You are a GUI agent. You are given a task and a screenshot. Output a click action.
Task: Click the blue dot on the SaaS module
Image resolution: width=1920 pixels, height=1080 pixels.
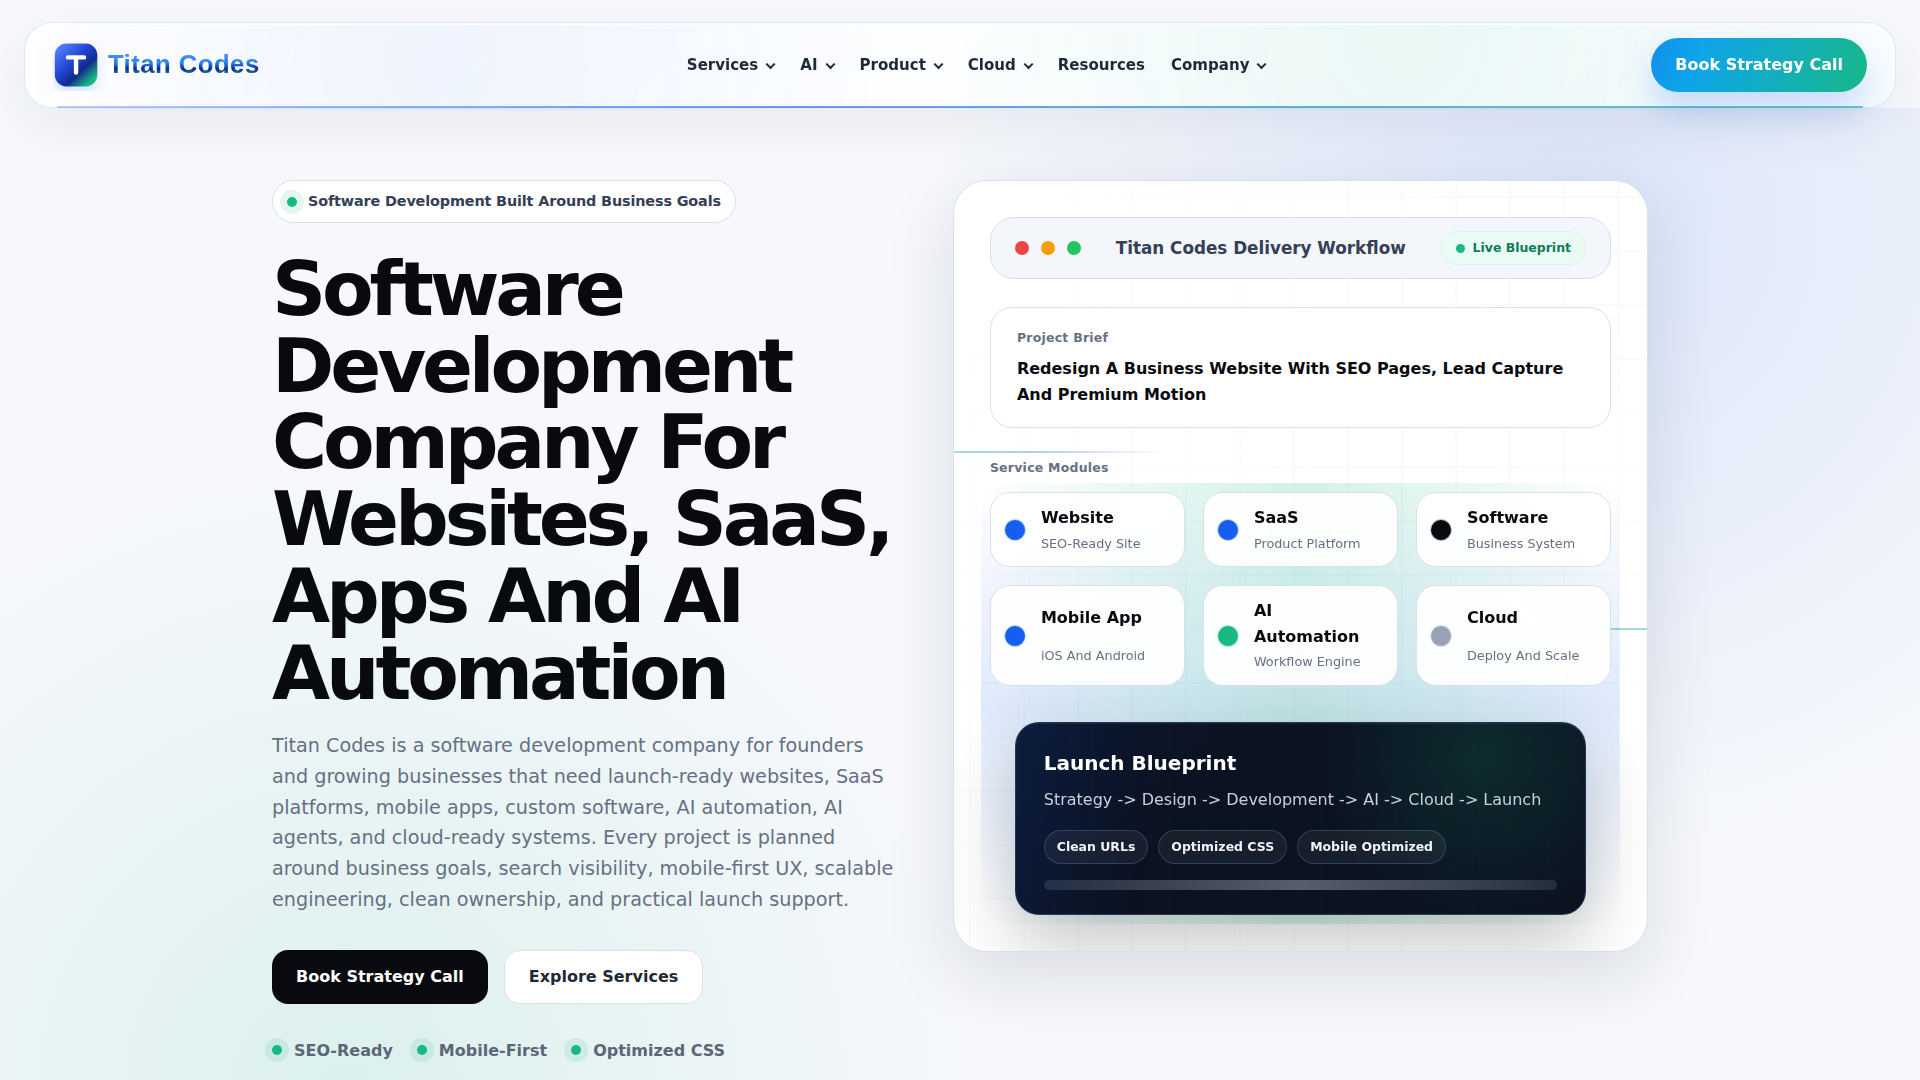[1228, 530]
